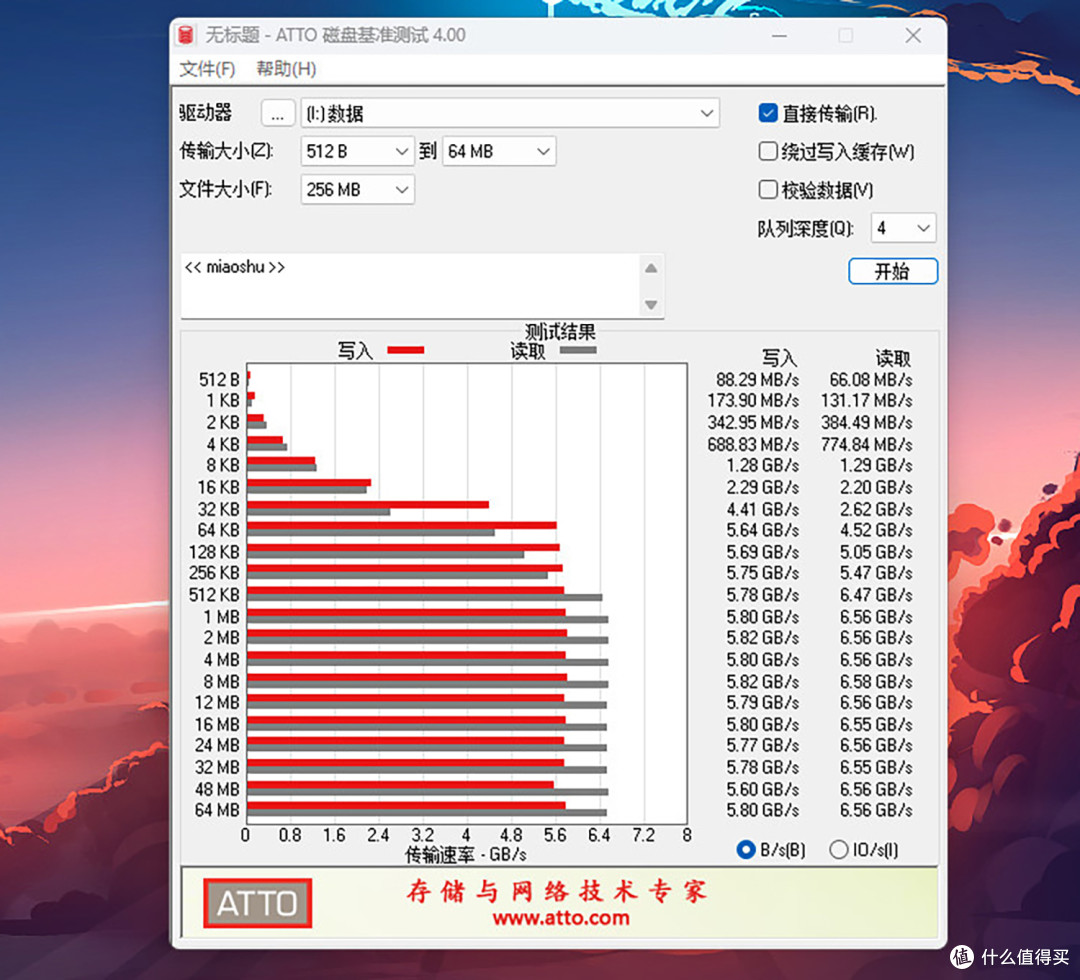Click the 512 KB row label in chart

click(x=214, y=595)
